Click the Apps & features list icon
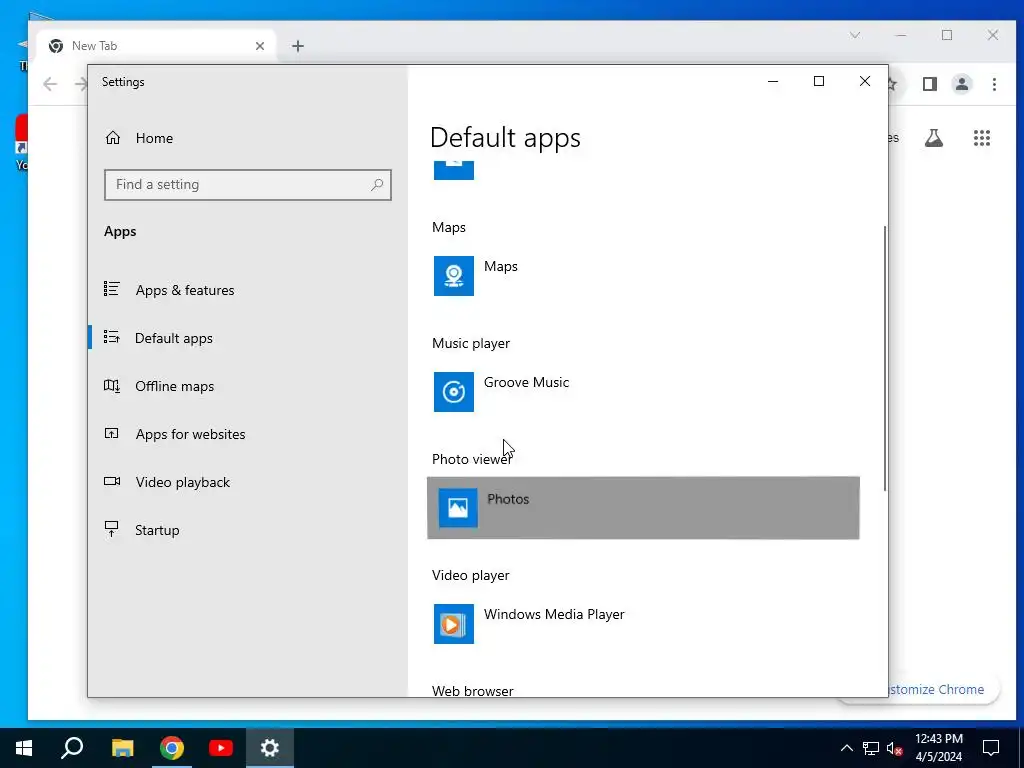Viewport: 1024px width, 768px height. pos(112,289)
